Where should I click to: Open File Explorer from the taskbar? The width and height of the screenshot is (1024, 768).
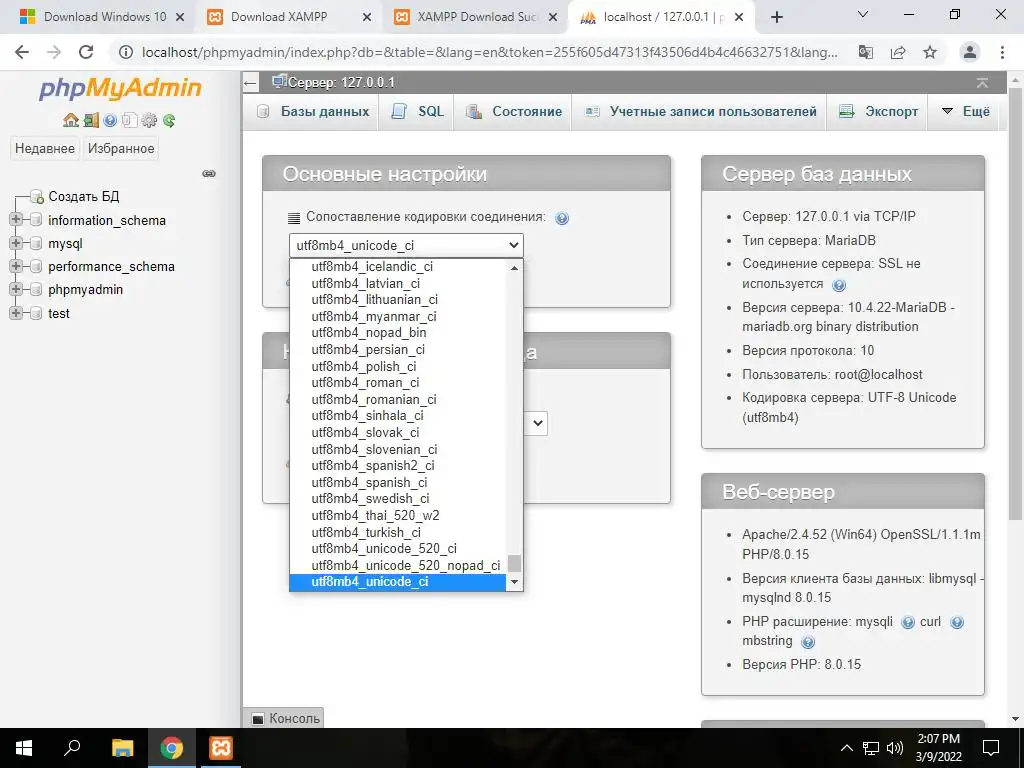point(122,748)
